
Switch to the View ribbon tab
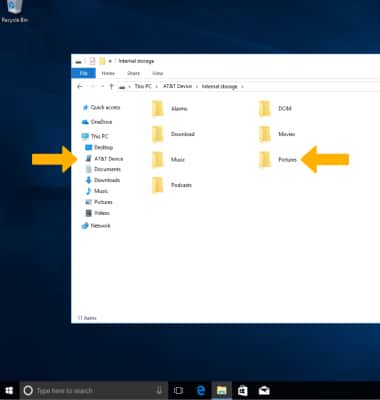(x=158, y=73)
